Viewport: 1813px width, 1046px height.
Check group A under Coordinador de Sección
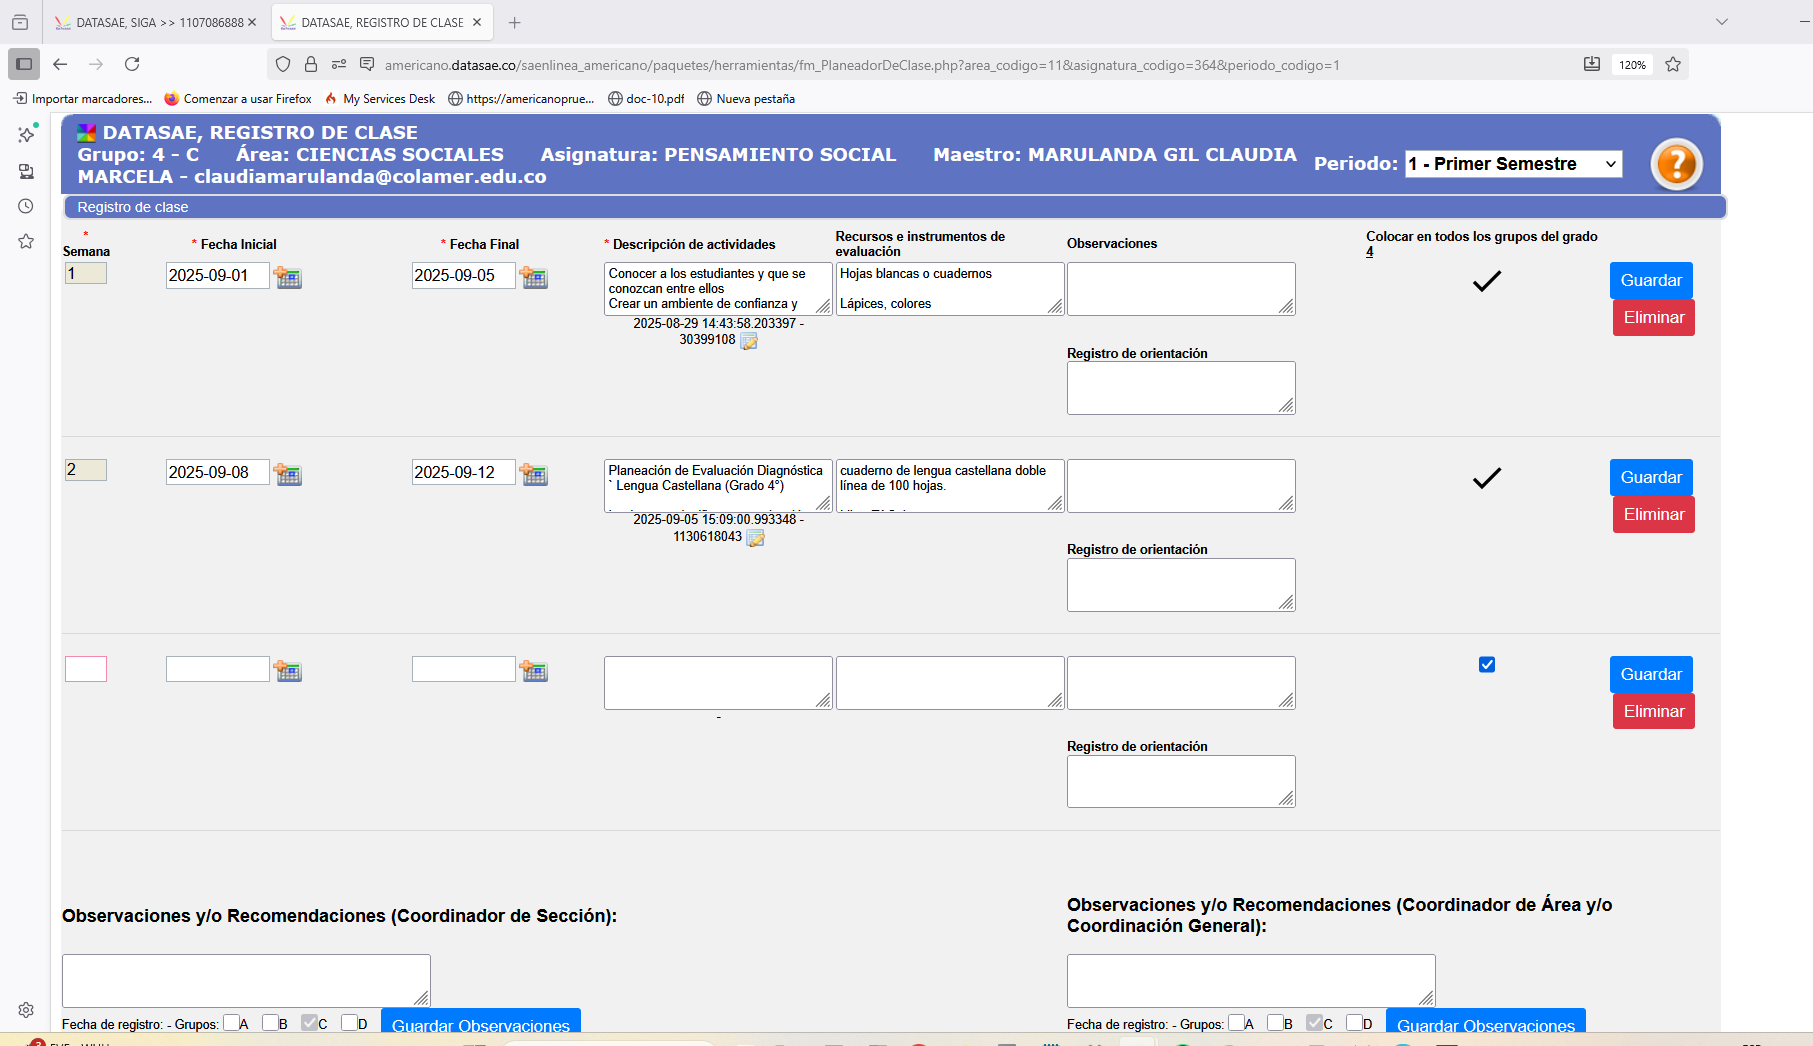click(x=231, y=1022)
